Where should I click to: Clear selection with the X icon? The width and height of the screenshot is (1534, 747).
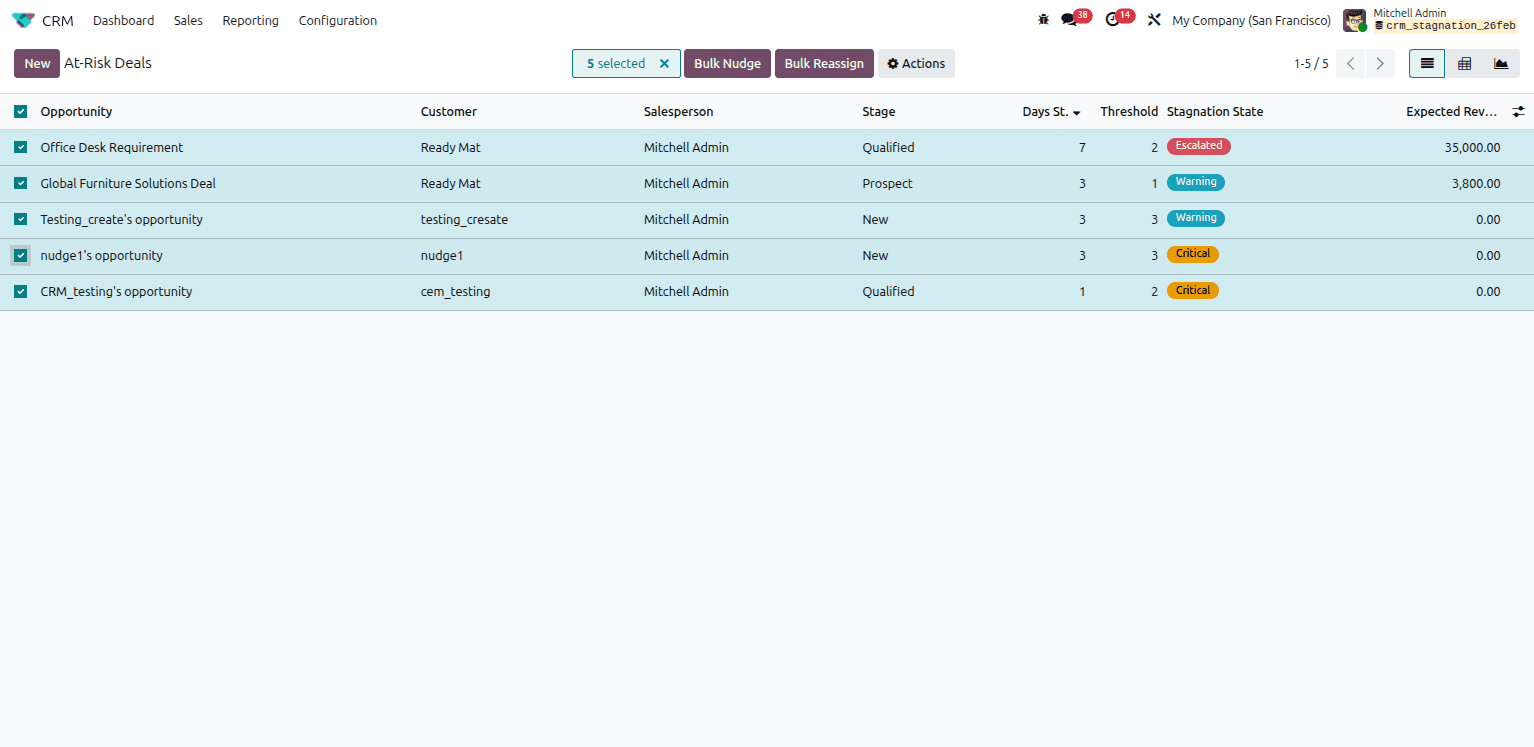click(664, 63)
